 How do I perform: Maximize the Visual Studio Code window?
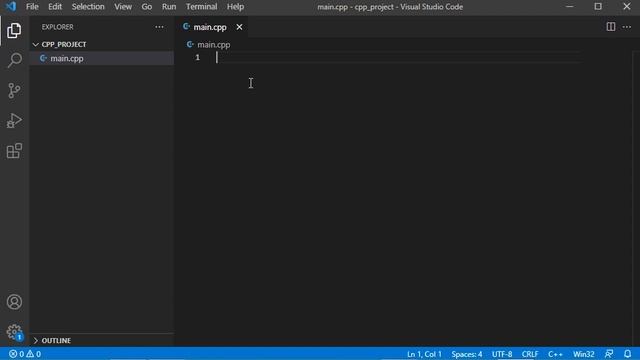[x=598, y=7]
